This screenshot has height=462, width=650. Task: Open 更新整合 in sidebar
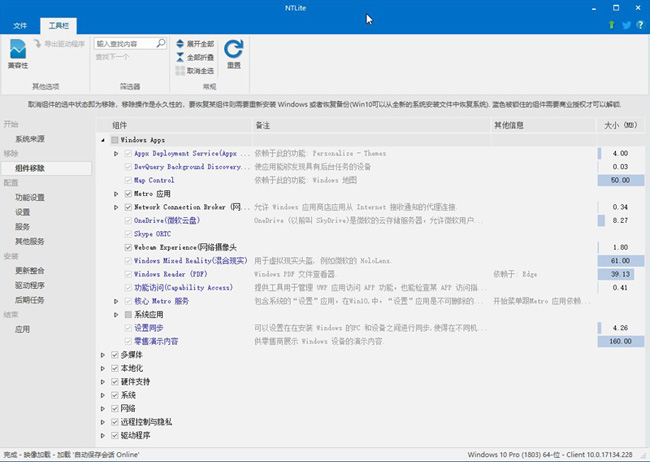click(30, 270)
